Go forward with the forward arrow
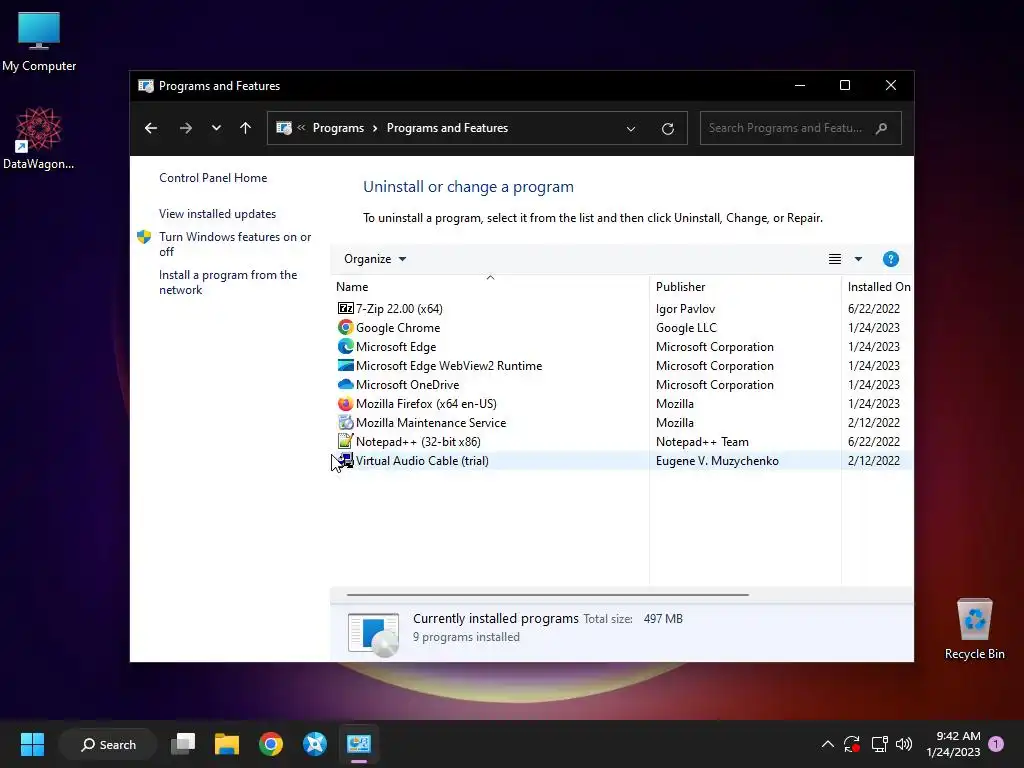 coord(185,128)
